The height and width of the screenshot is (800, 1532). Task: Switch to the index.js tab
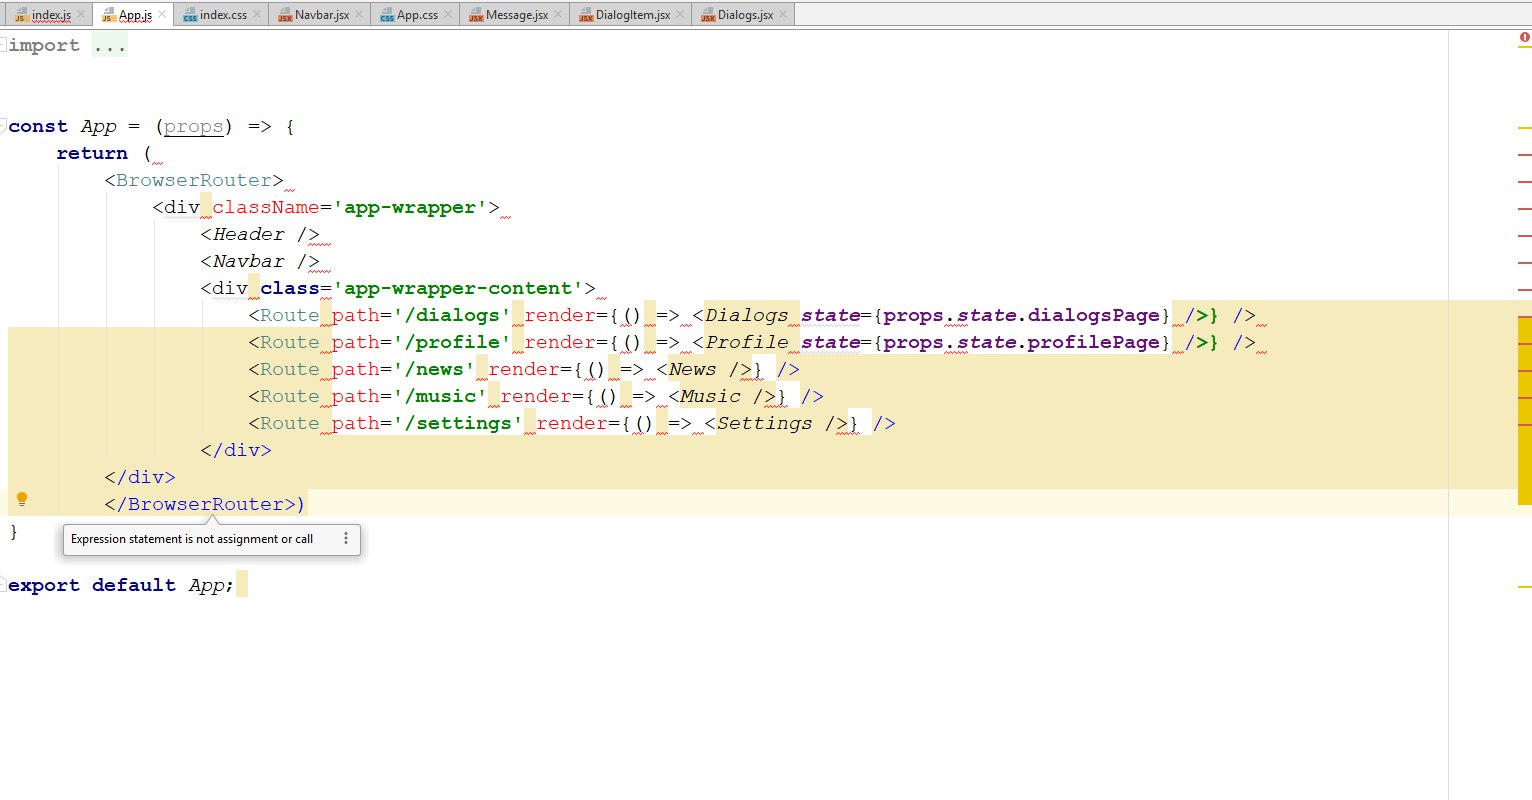pyautogui.click(x=51, y=15)
